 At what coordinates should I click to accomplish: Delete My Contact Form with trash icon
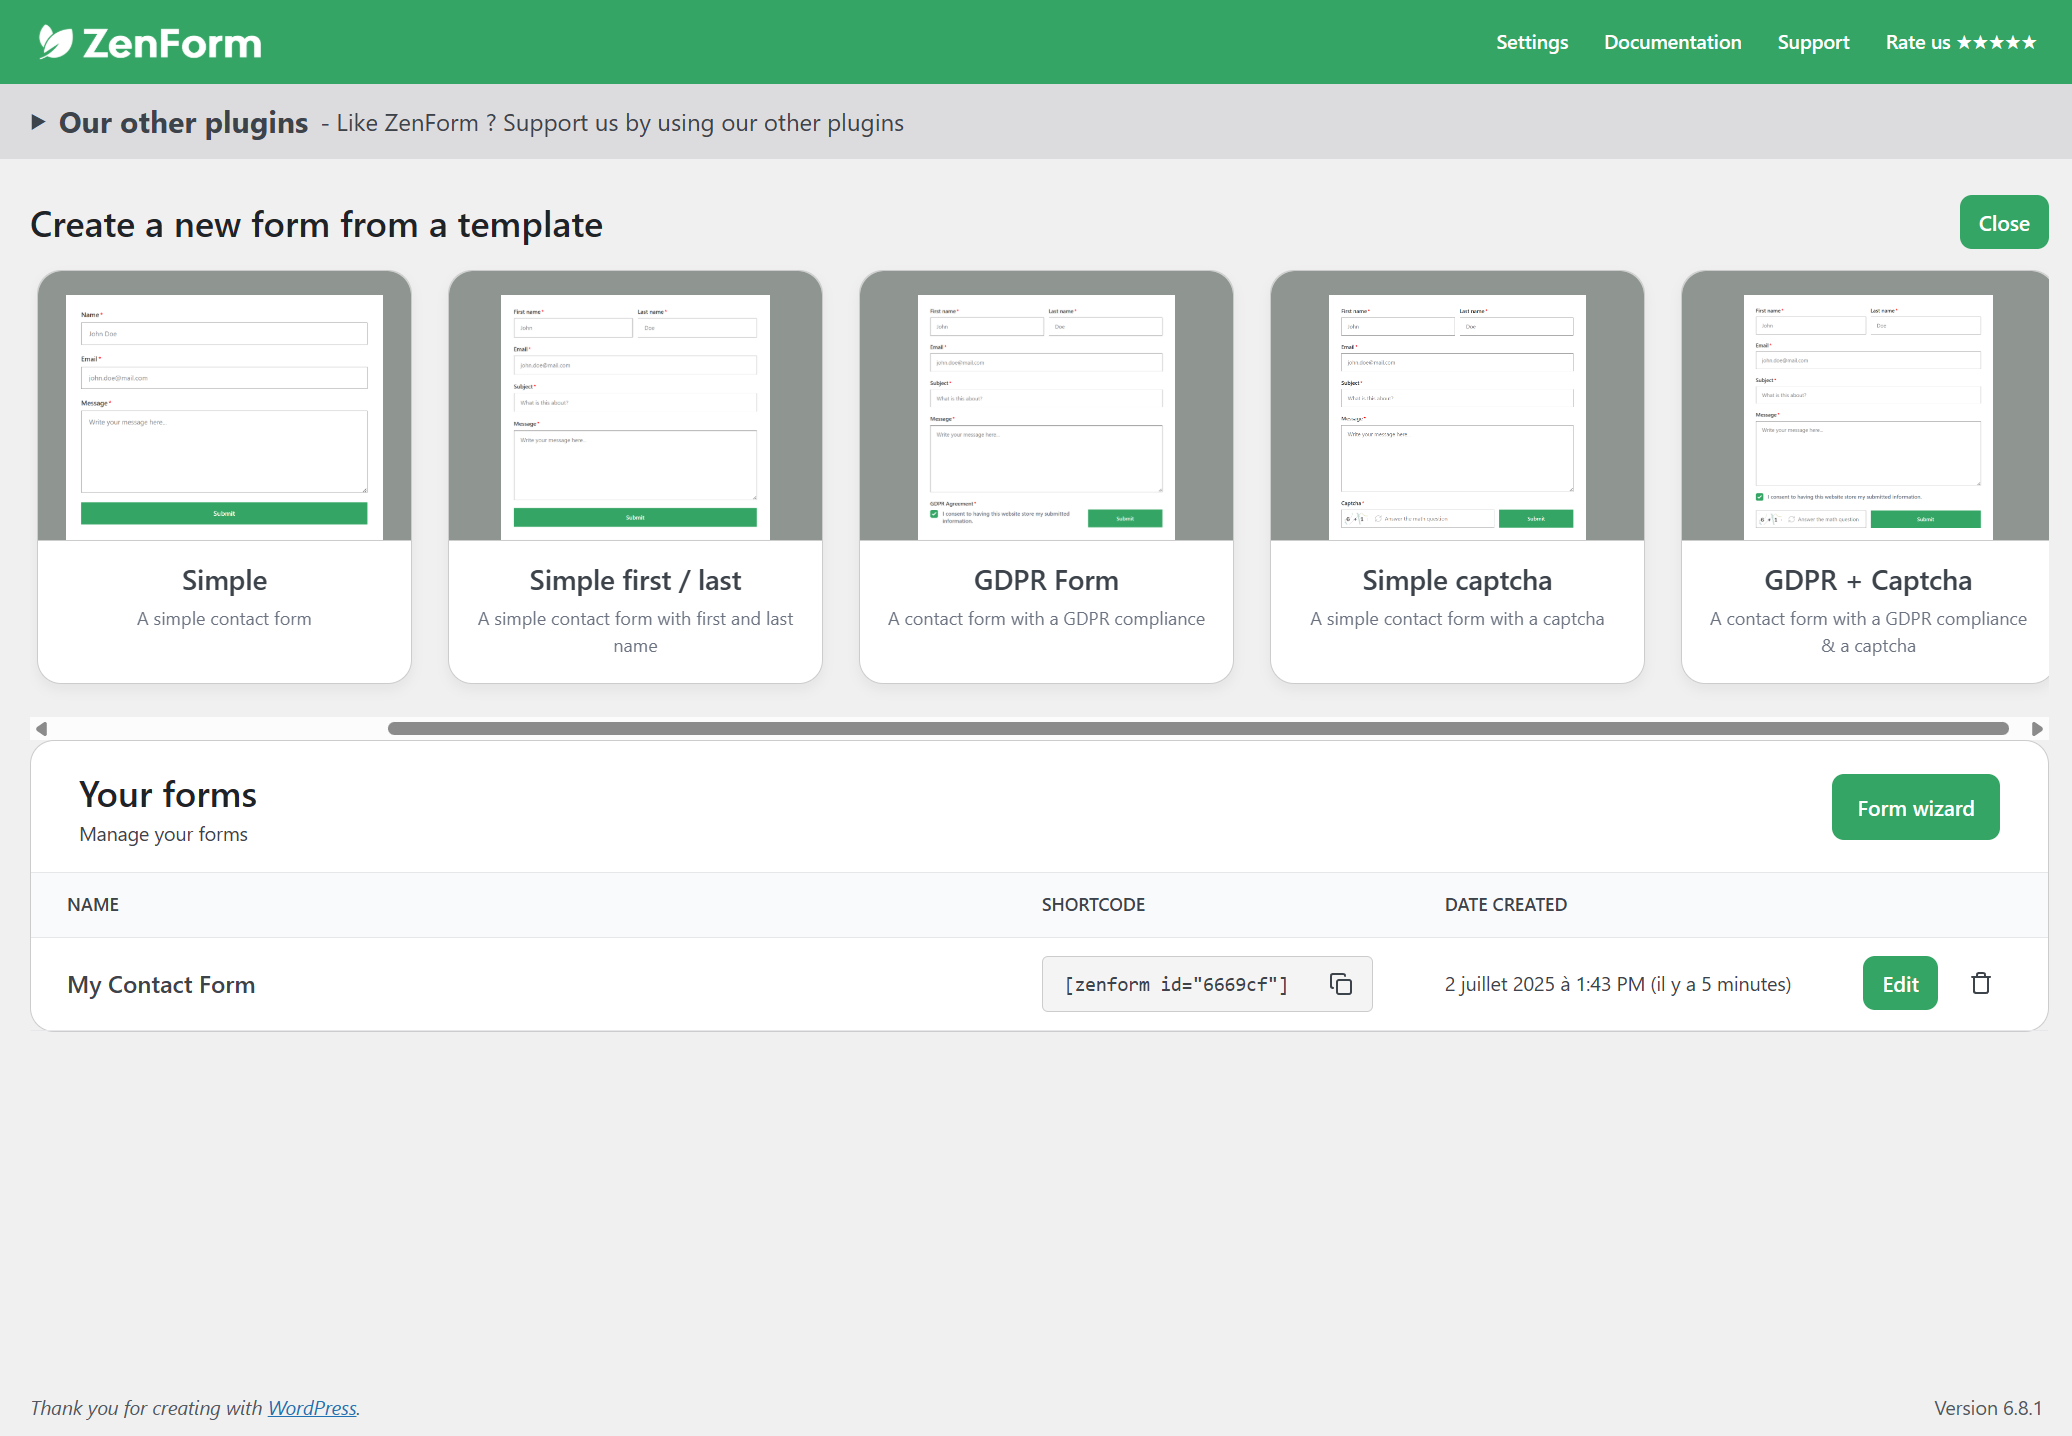tap(1981, 983)
